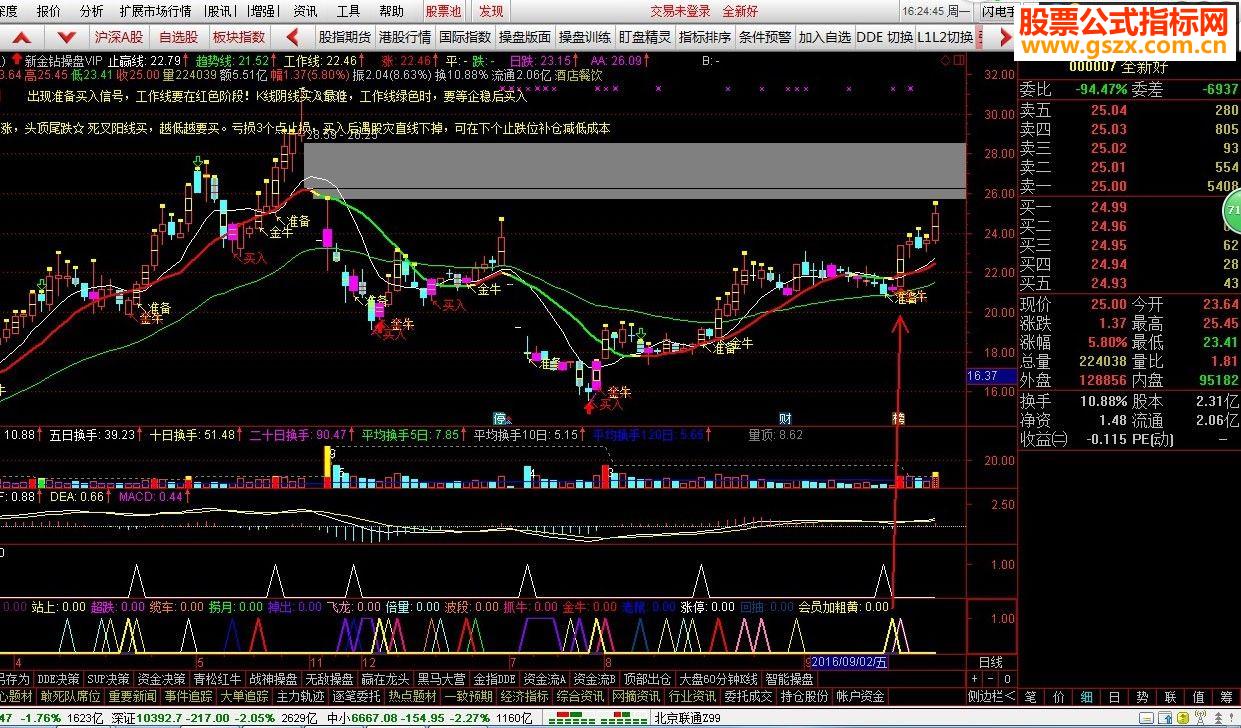Collapse the sidebar with 侧边栏<

click(991, 696)
